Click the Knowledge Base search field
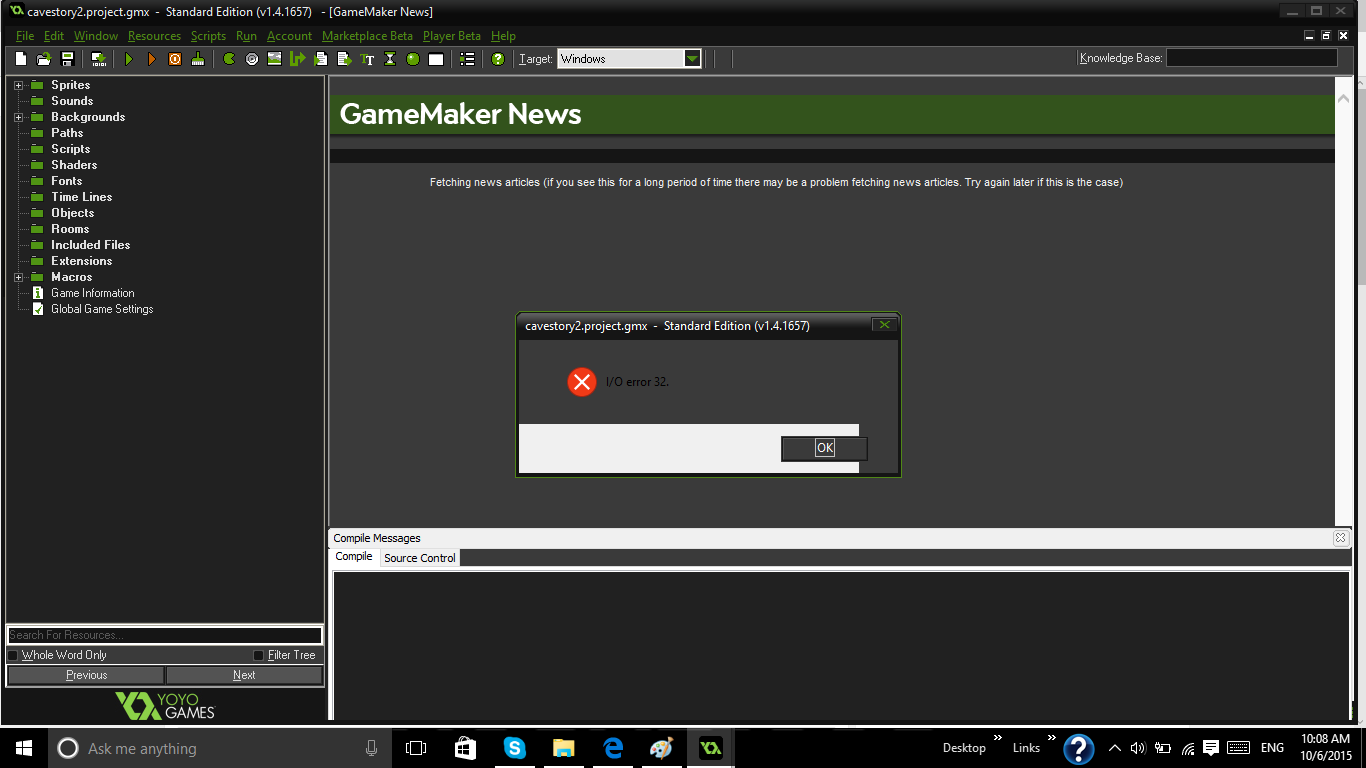 click(1251, 58)
